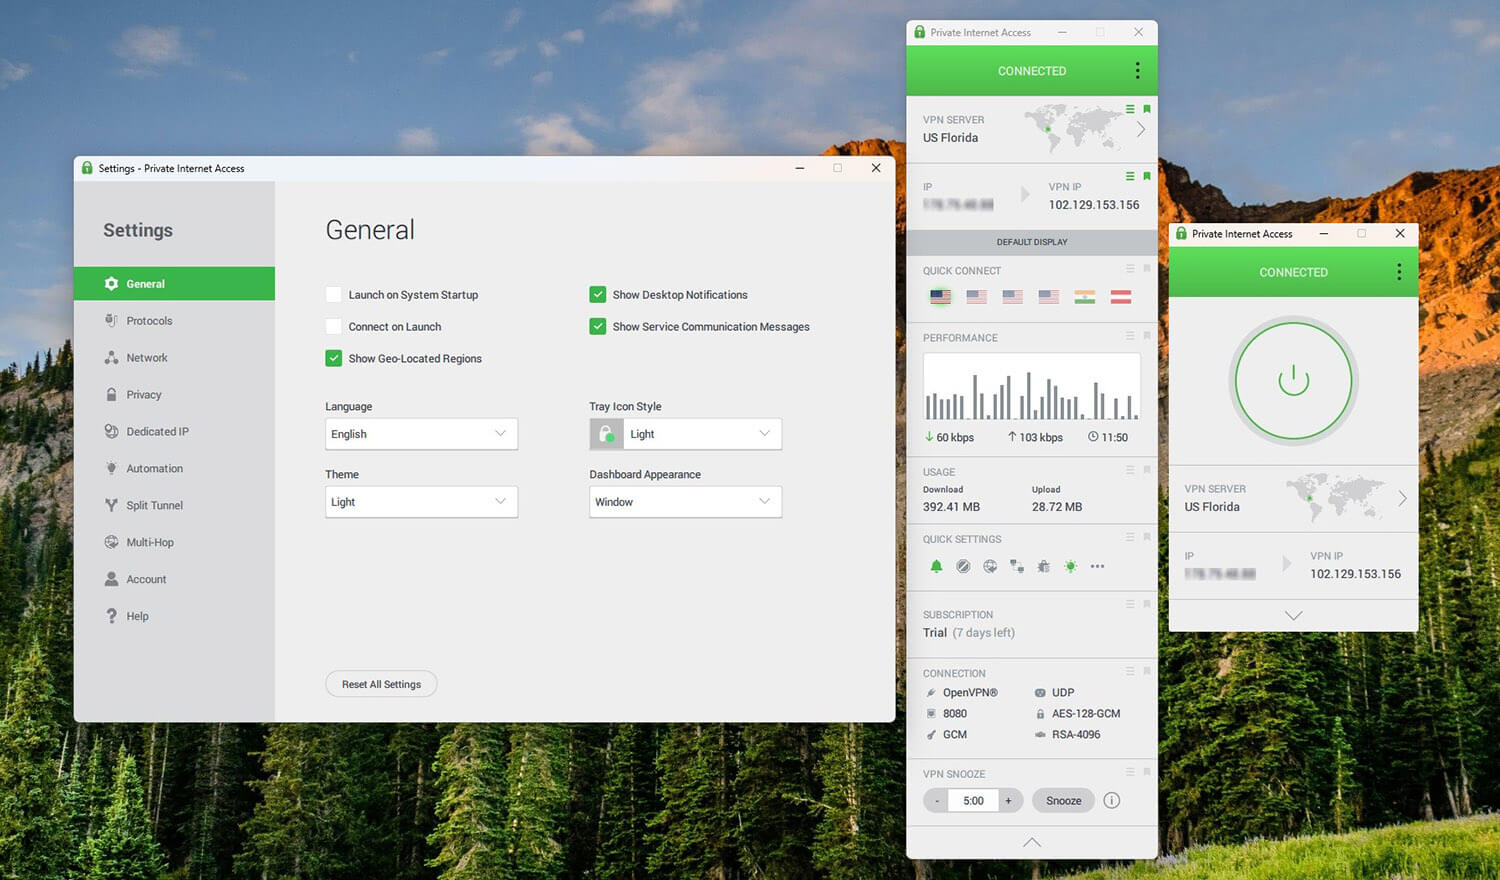Disable Show Desktop Notifications checkbox

click(598, 295)
